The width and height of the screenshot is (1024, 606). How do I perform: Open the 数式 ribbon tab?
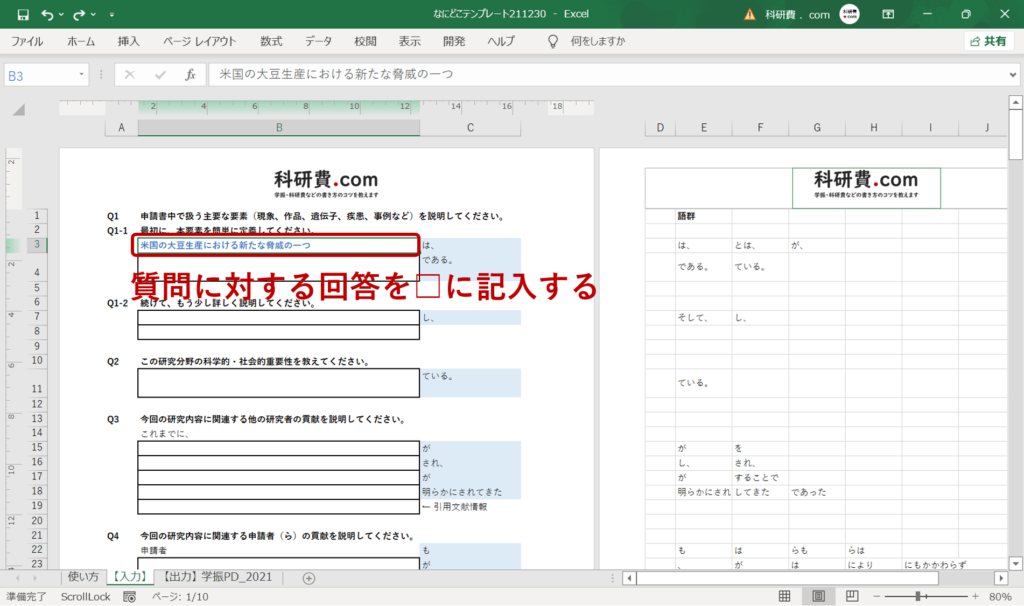(x=271, y=41)
